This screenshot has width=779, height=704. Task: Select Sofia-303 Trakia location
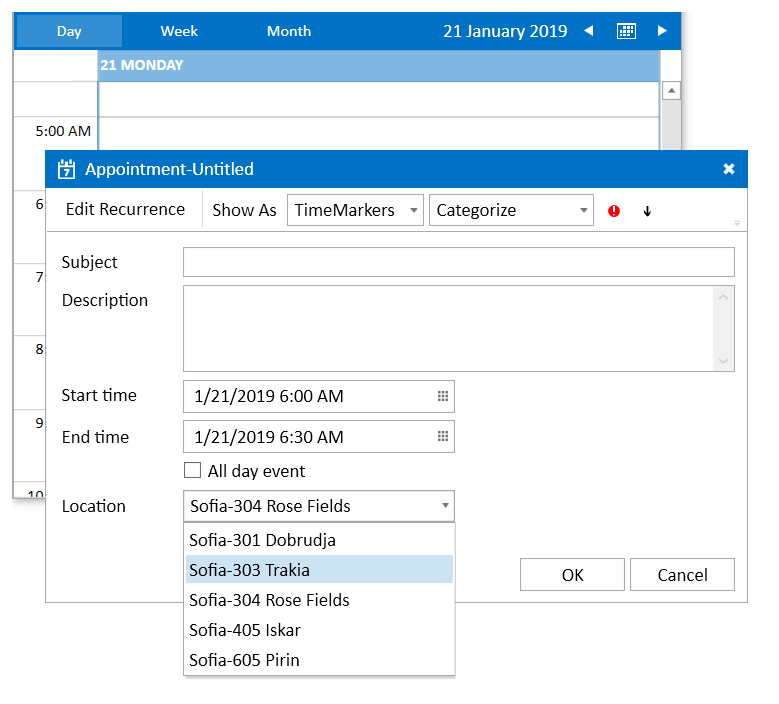click(319, 569)
